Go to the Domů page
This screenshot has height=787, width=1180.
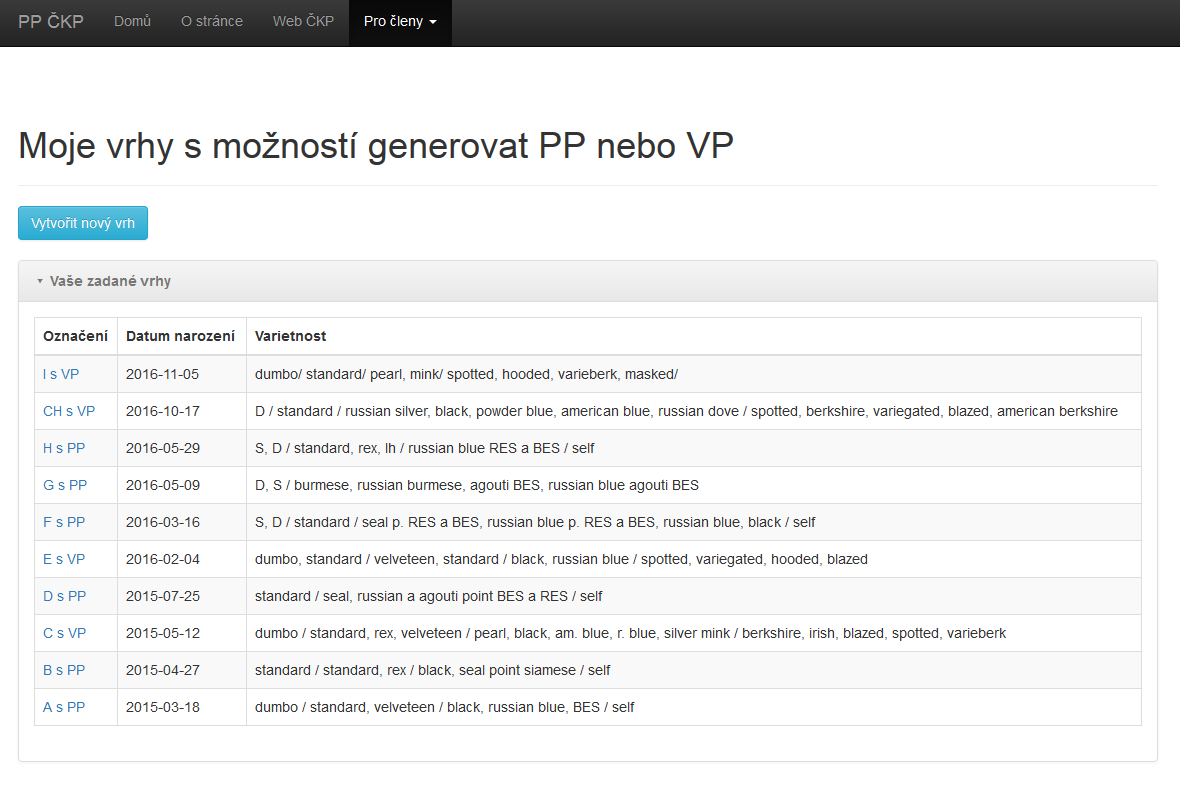click(x=132, y=22)
